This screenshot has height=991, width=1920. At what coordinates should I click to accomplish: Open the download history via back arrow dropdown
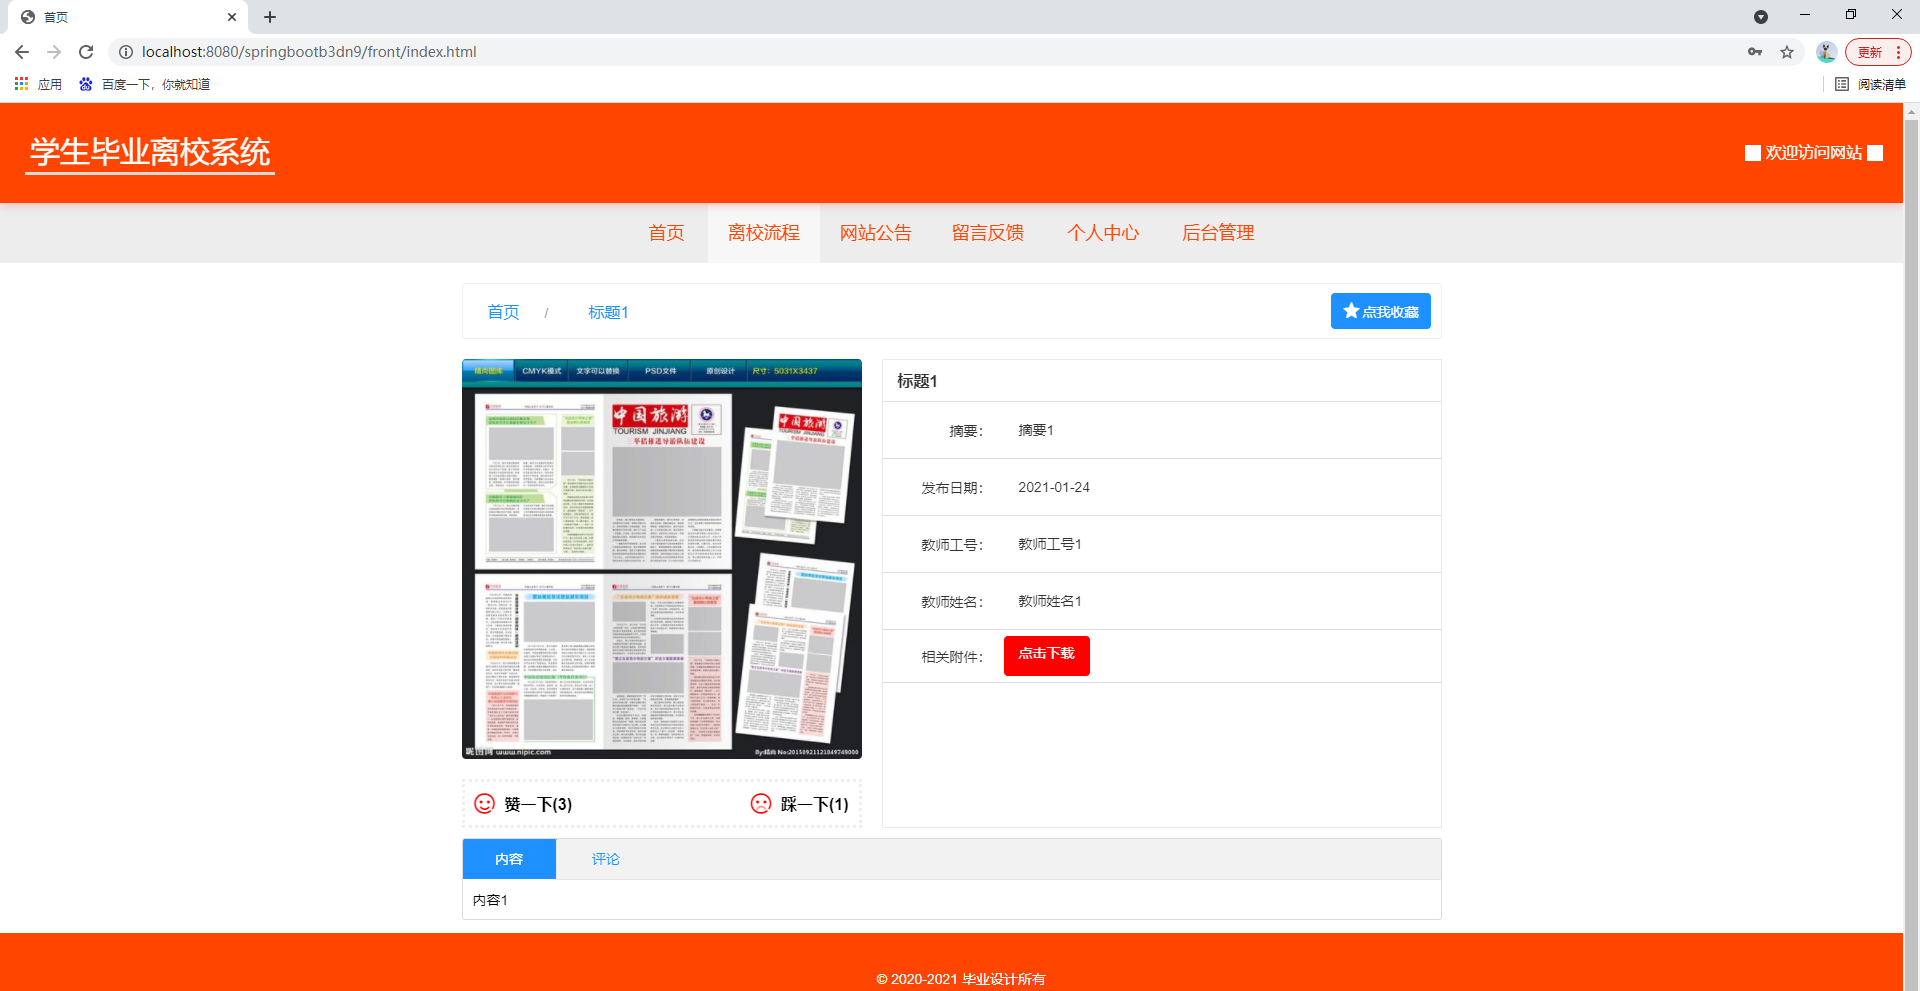point(22,52)
